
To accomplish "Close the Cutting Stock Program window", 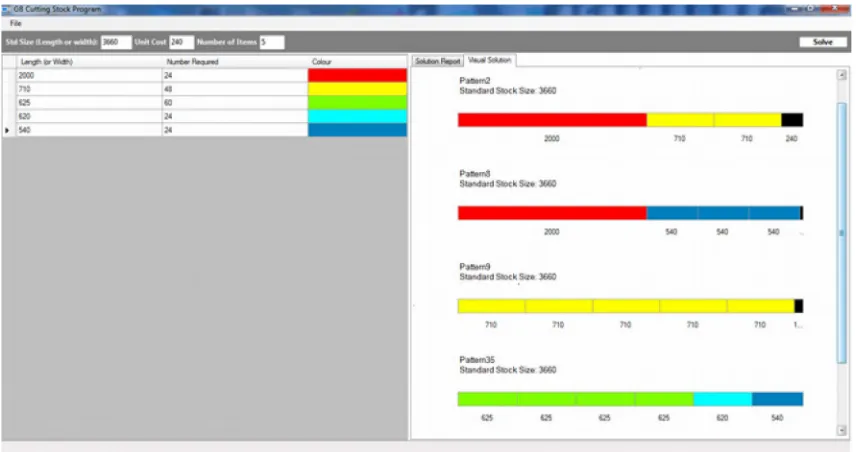I will [x=836, y=9].
